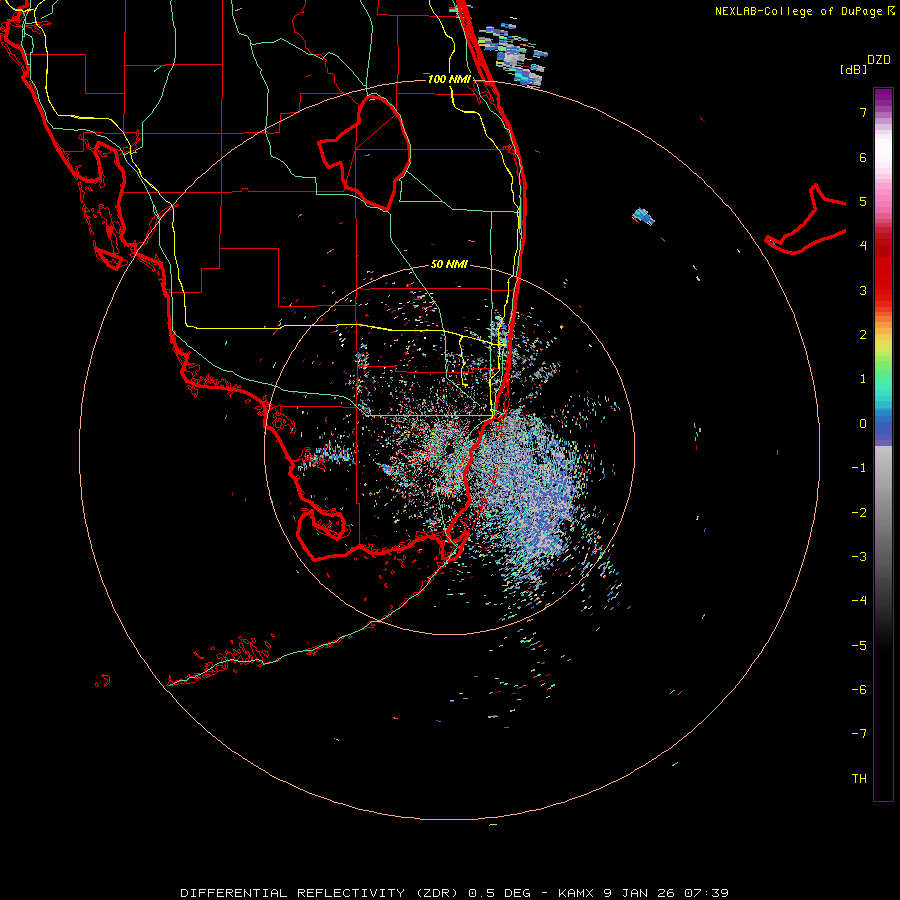Click the DZD legend title
The height and width of the screenshot is (900, 900).
879,60
